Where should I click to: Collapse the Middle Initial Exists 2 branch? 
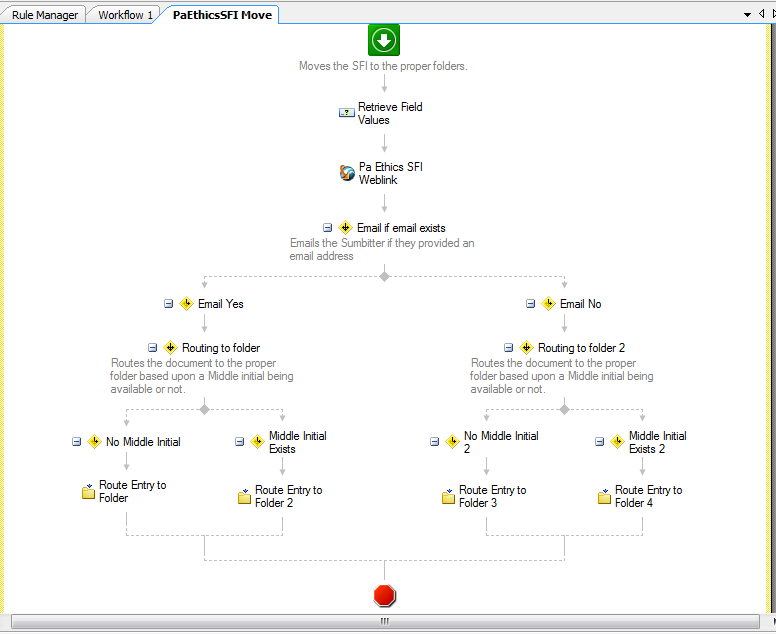[x=599, y=441]
